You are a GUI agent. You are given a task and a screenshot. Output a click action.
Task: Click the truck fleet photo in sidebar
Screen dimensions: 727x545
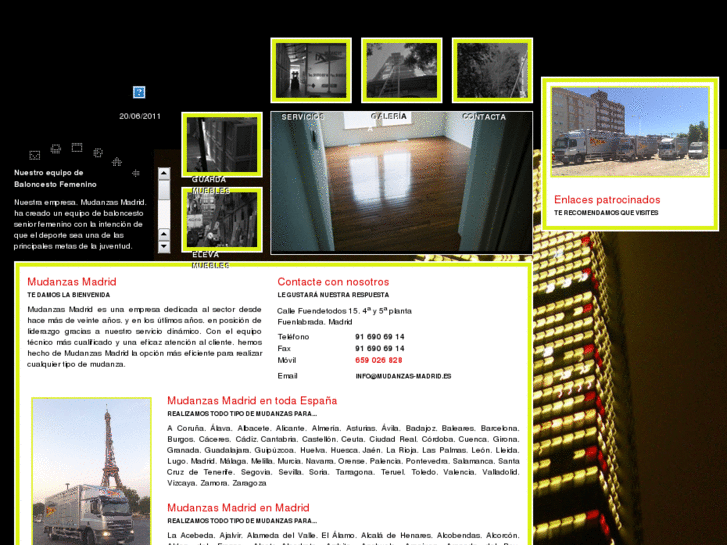[x=630, y=131]
